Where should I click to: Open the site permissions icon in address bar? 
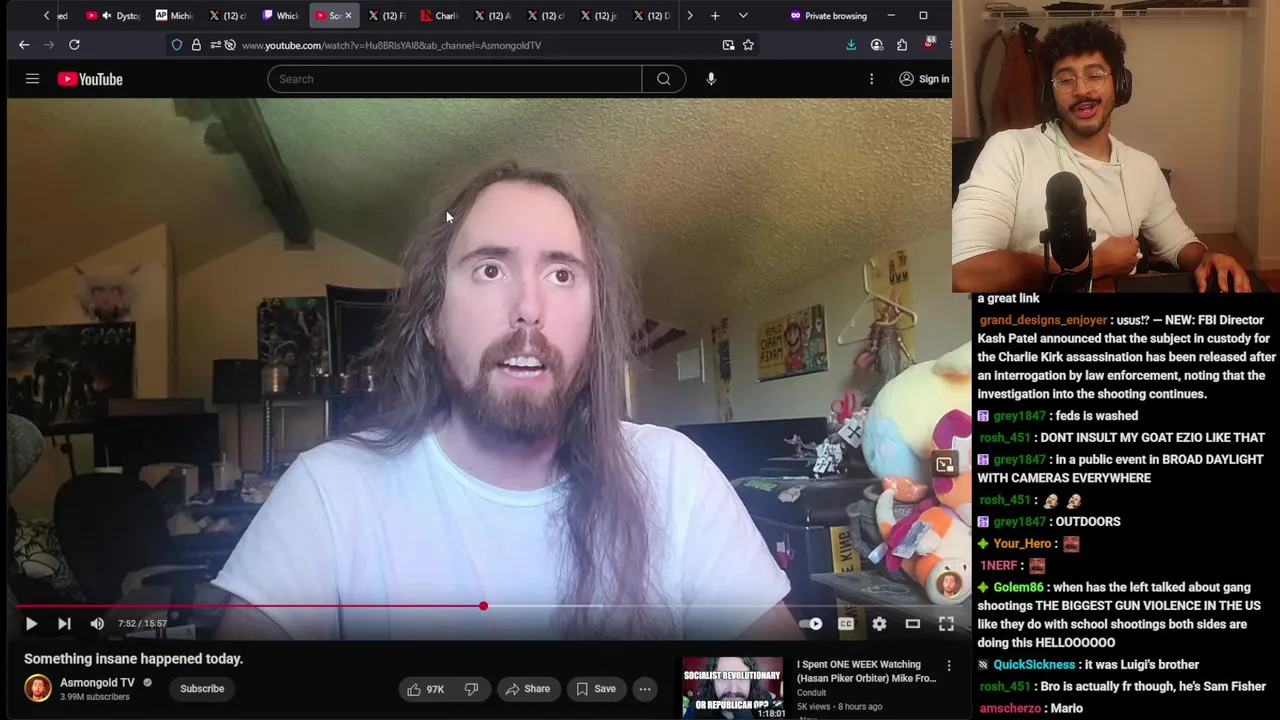pyautogui.click(x=215, y=45)
